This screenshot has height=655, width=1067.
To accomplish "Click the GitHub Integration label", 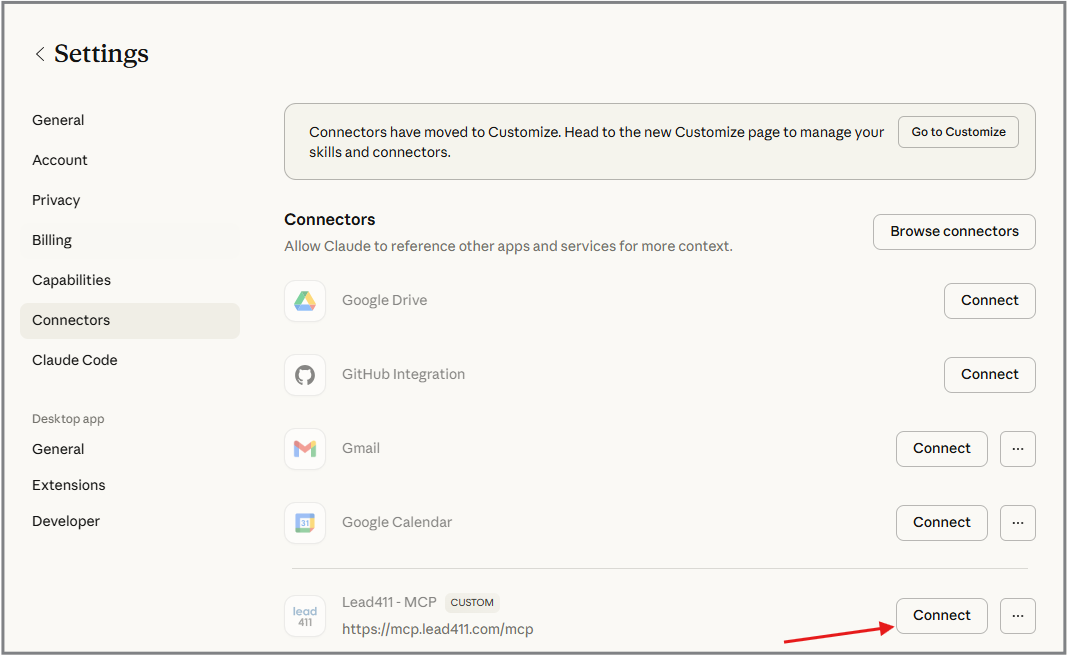I will 404,375.
